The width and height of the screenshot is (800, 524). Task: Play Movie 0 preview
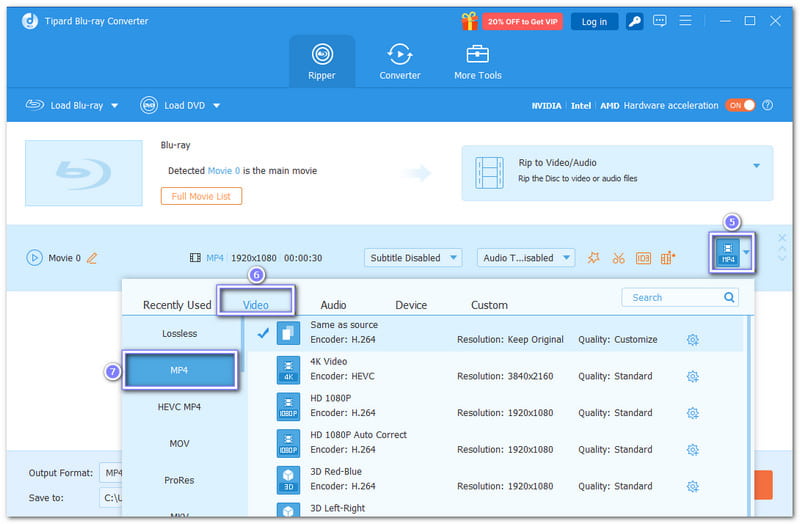click(x=34, y=258)
